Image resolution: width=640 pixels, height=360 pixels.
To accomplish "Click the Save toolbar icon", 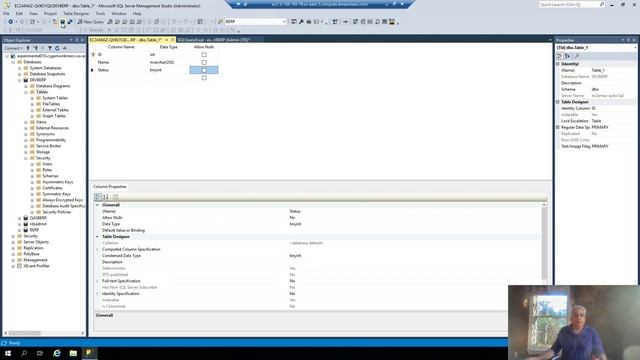I will pos(62,22).
